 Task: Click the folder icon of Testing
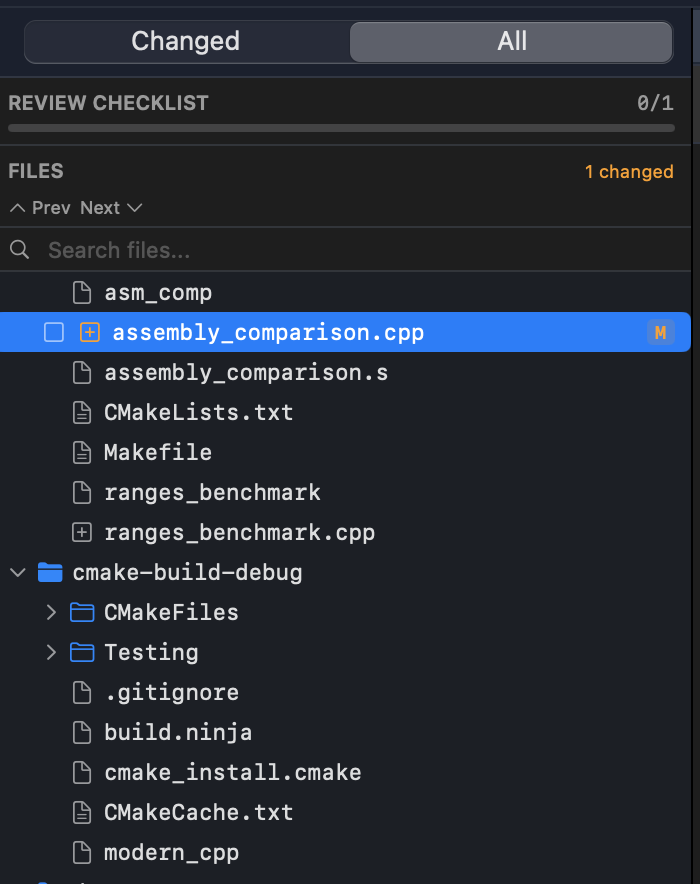(x=81, y=652)
